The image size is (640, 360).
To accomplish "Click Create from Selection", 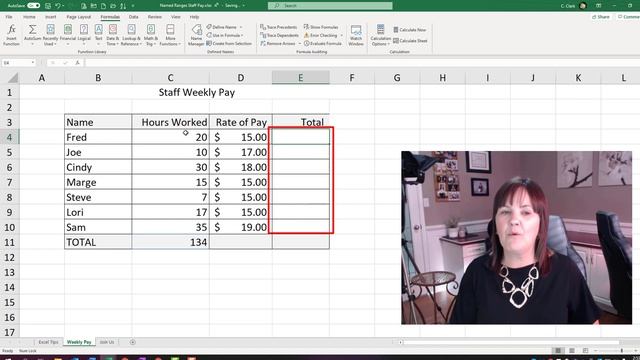I will point(229,43).
